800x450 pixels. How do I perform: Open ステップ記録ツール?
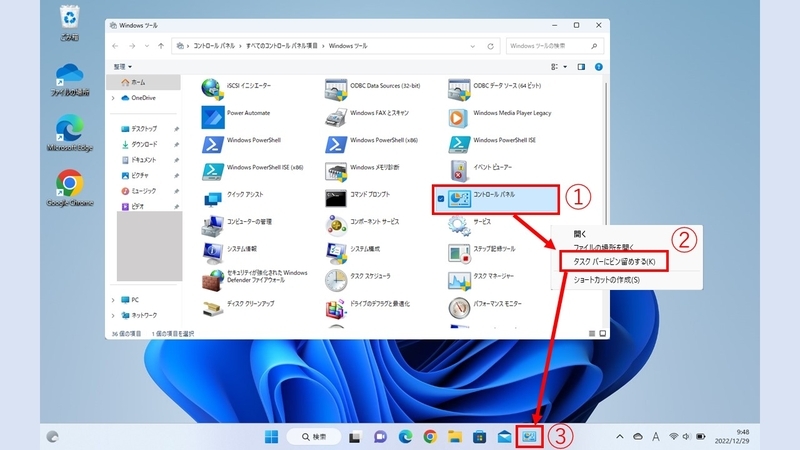coord(482,252)
